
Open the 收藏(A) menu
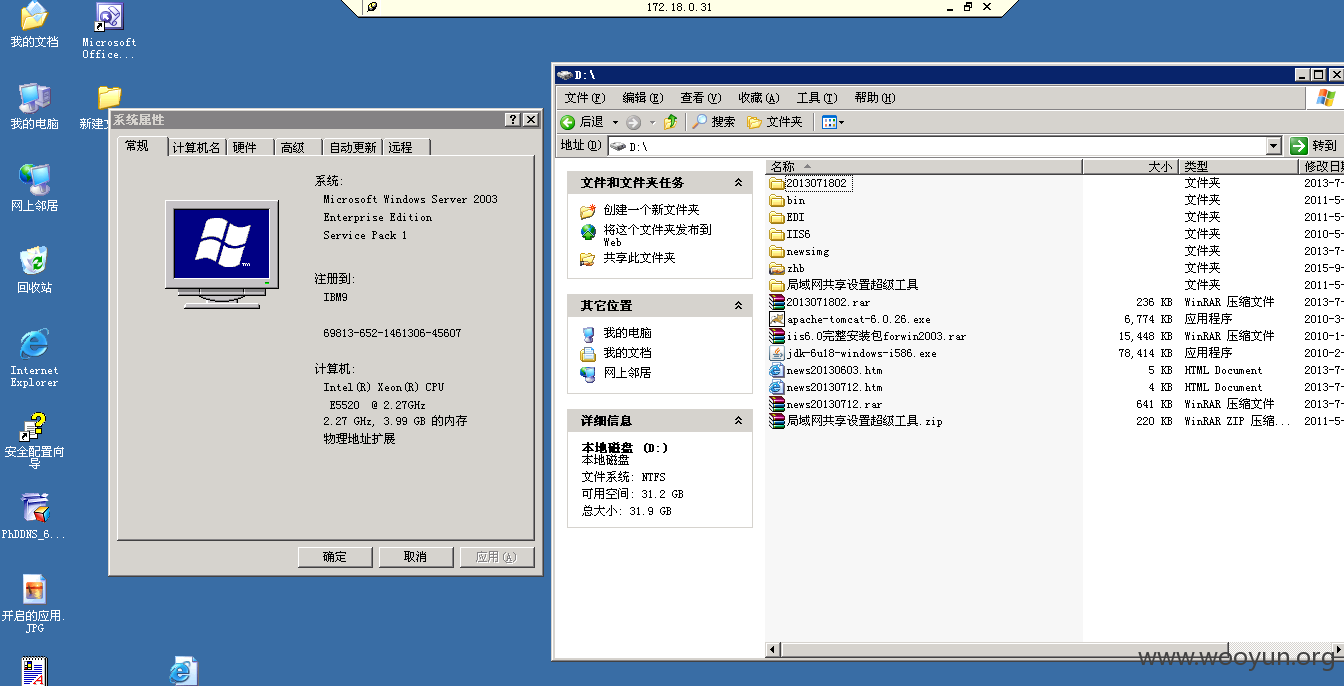click(758, 98)
